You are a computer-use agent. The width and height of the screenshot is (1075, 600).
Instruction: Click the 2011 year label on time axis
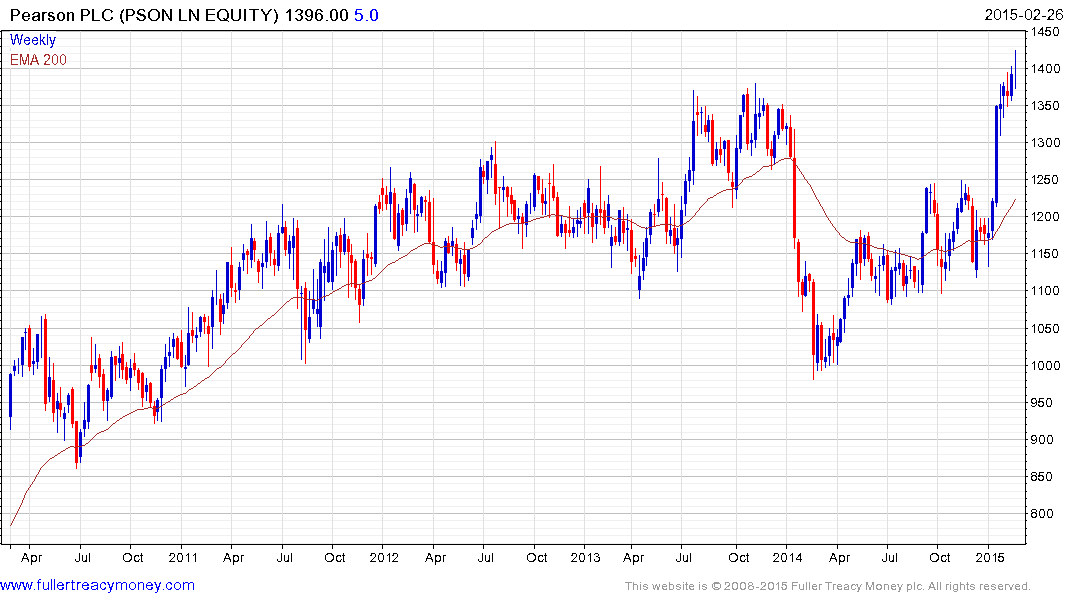tap(182, 557)
